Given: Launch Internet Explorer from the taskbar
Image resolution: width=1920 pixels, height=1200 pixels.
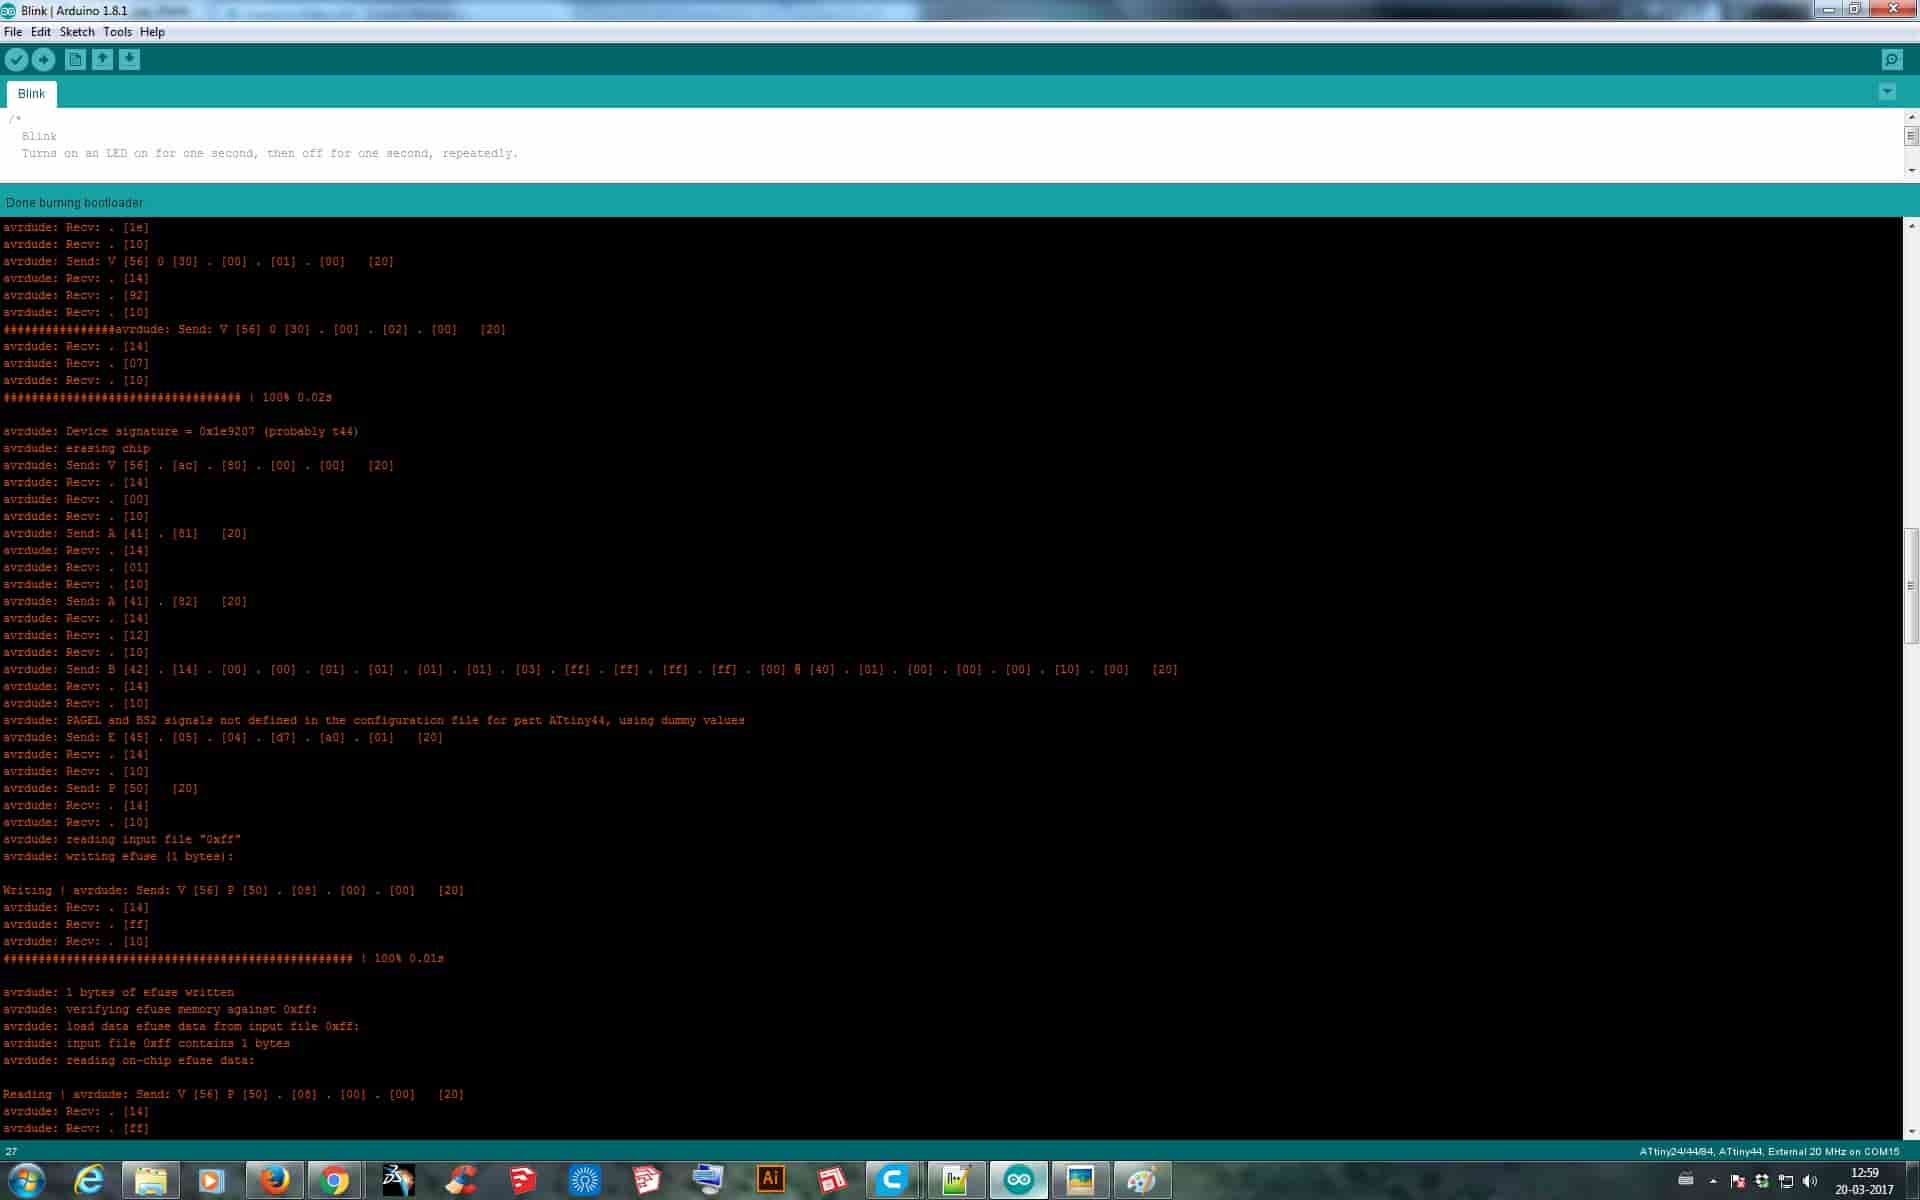Looking at the screenshot, I should coord(90,1181).
